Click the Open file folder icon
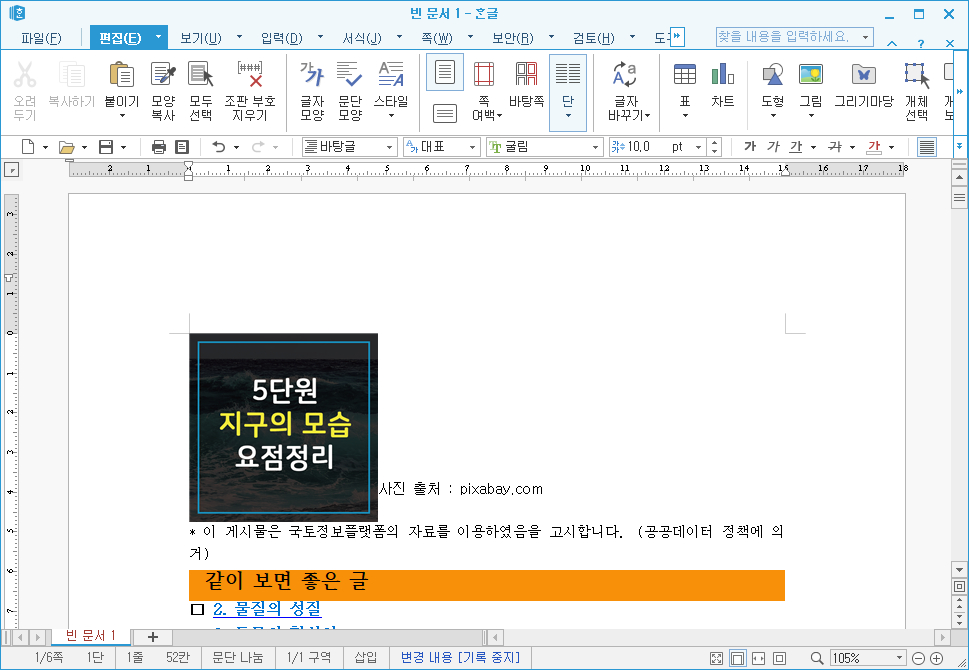This screenshot has width=969, height=670. 66,147
